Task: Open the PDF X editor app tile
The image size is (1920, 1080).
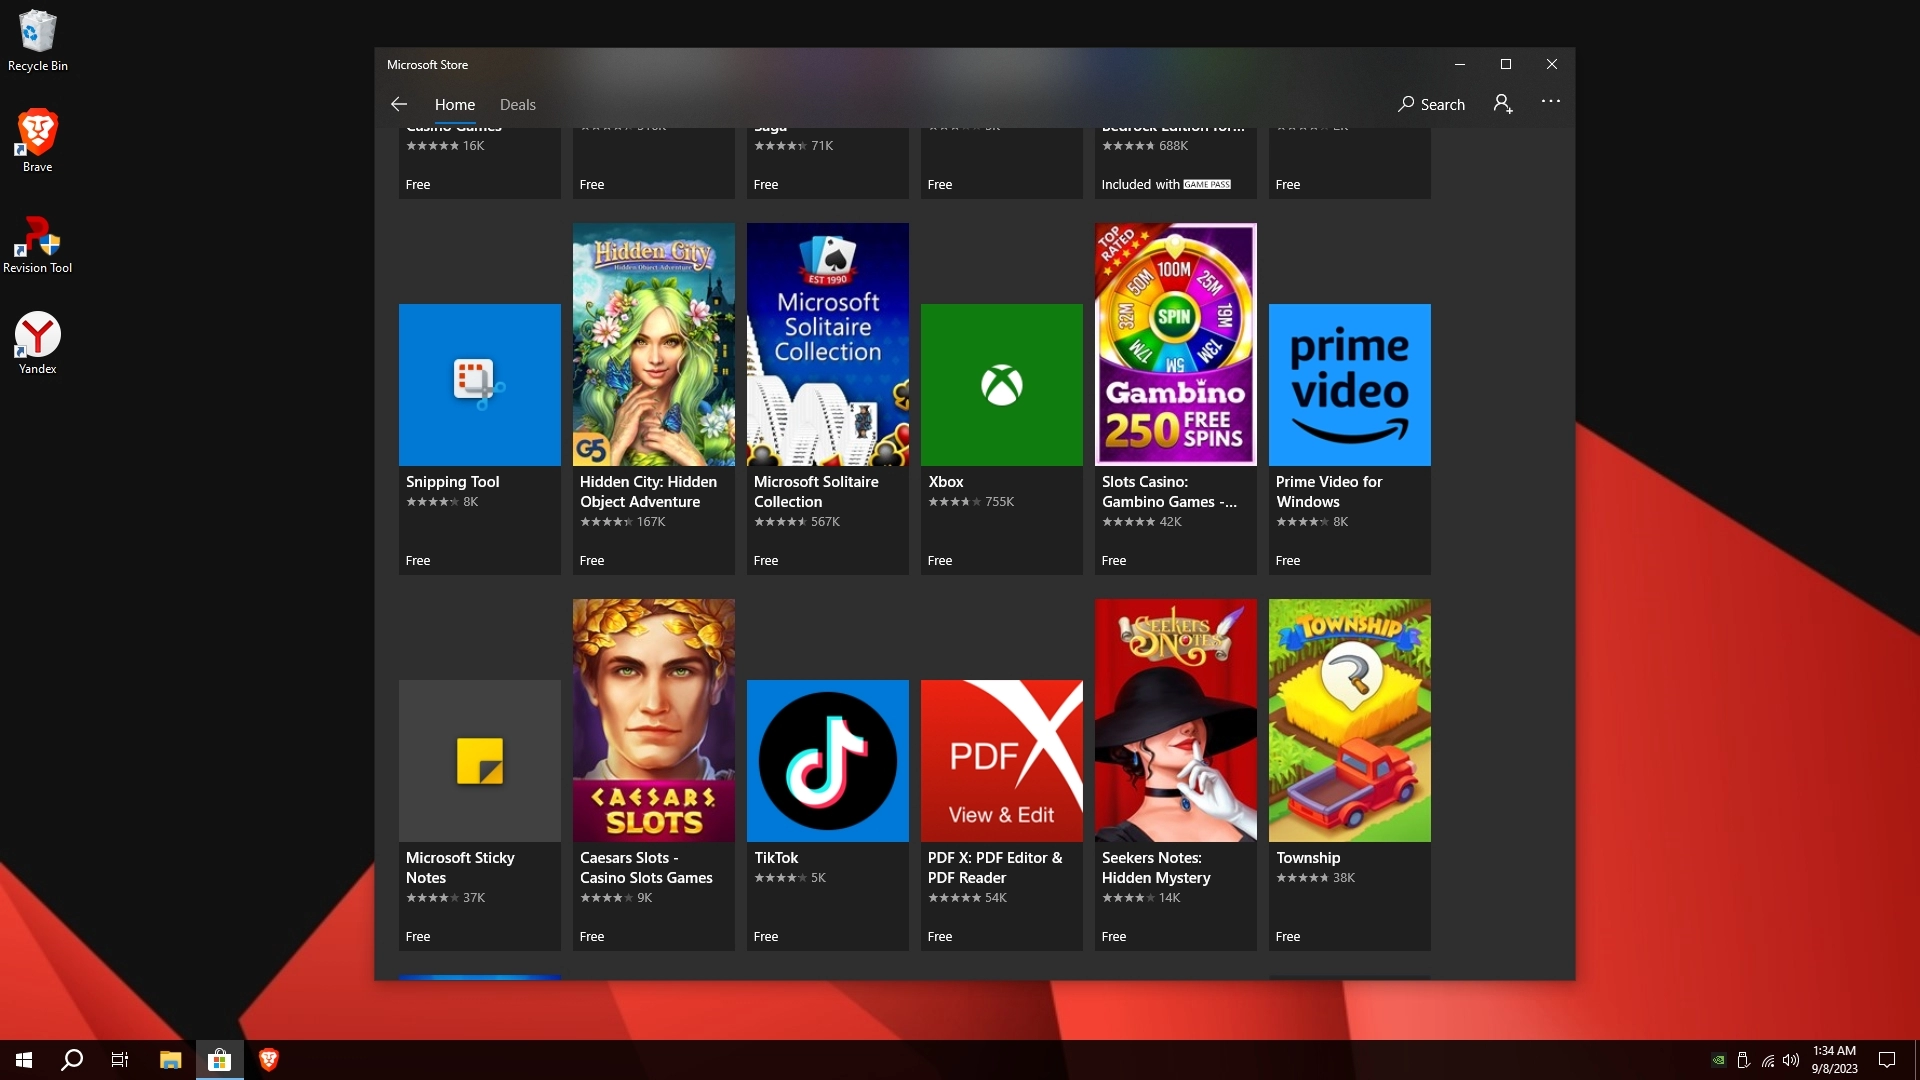Action: (x=1001, y=761)
